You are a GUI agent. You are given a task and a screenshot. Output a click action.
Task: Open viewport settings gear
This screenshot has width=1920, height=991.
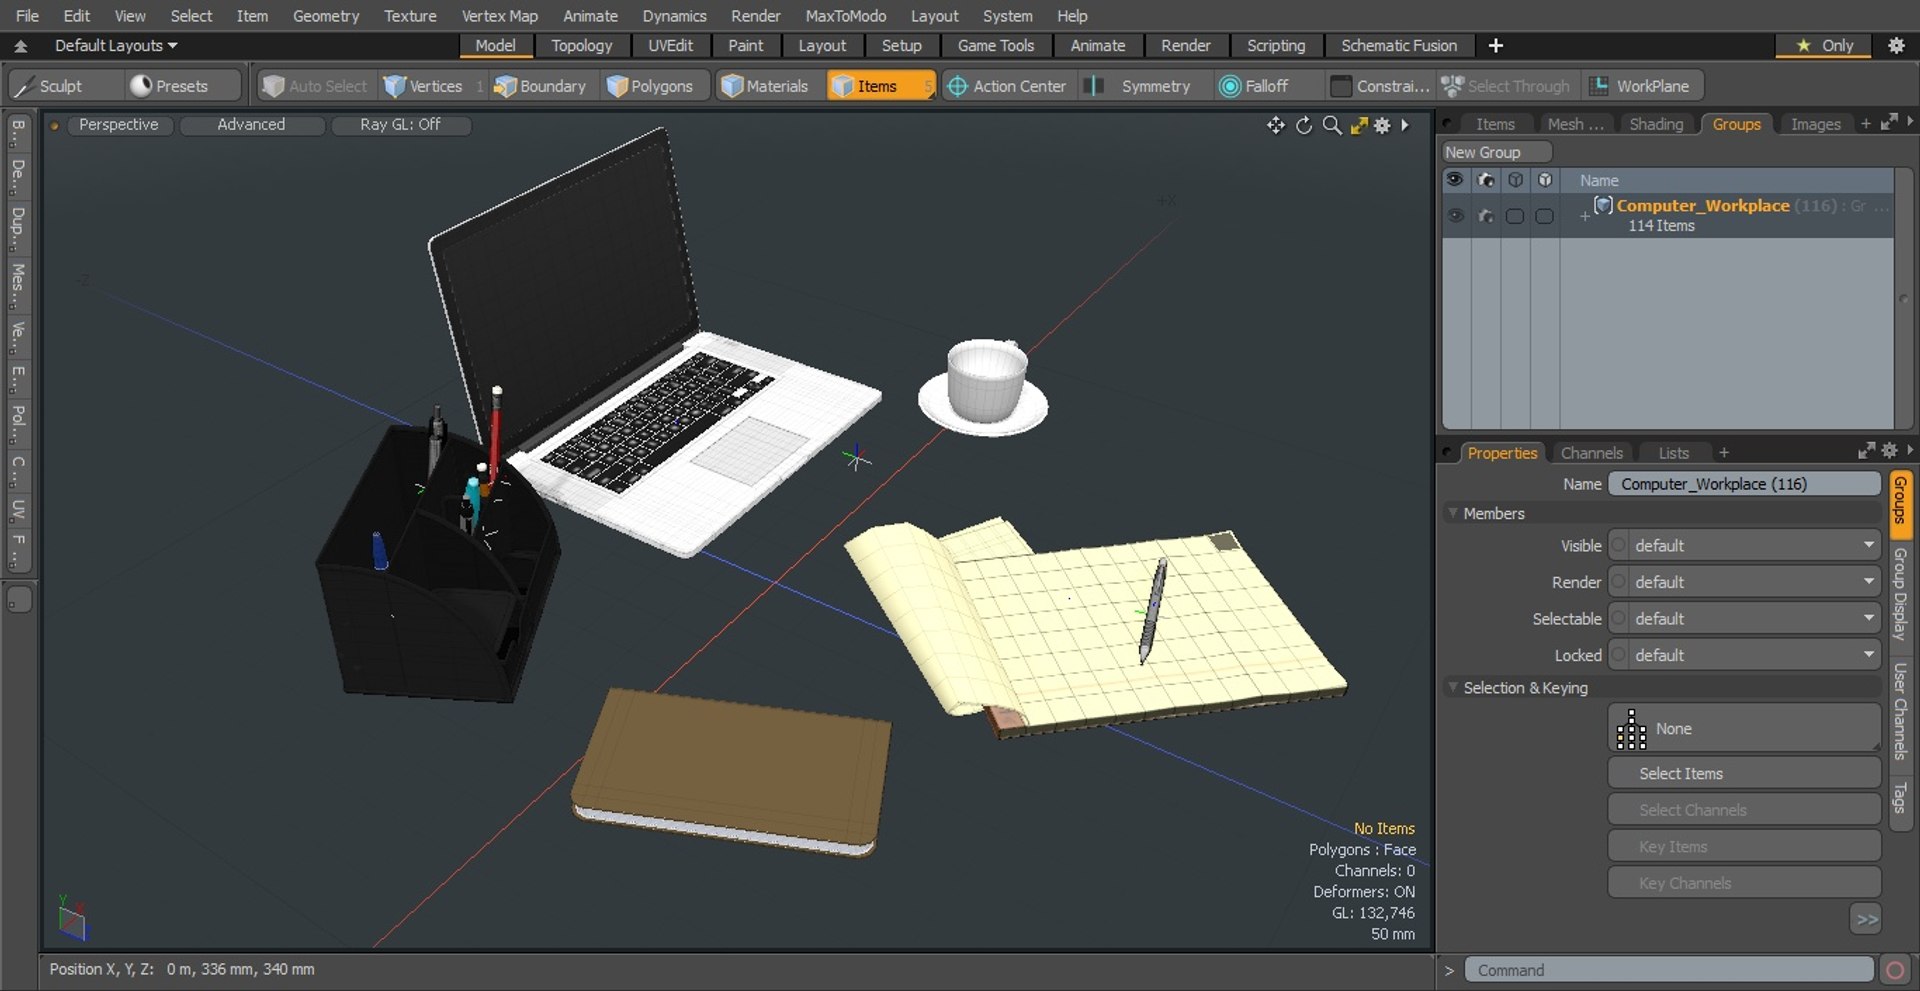click(x=1382, y=125)
